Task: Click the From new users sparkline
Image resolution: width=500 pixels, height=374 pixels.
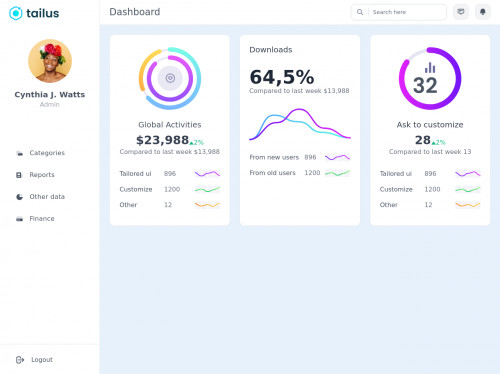Action: [x=337, y=157]
